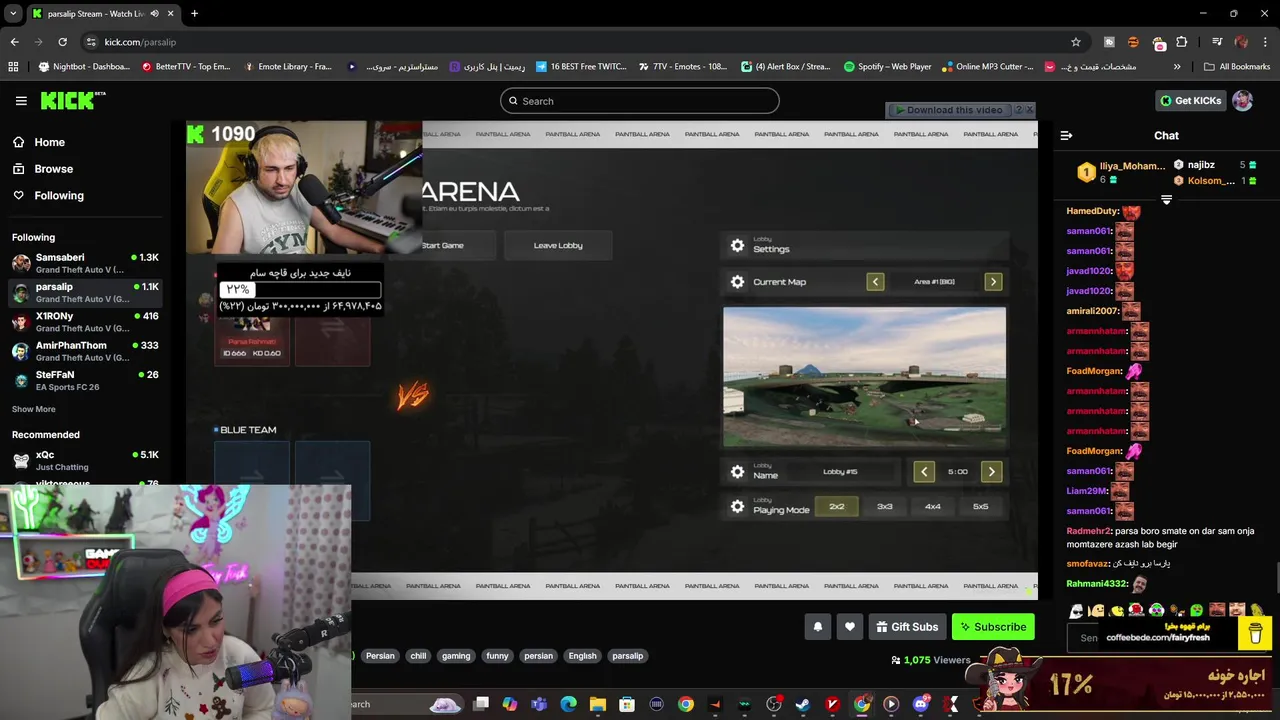Open X1RONy channel in Following list
Image resolution: width=1280 pixels, height=720 pixels.
[x=86, y=322]
